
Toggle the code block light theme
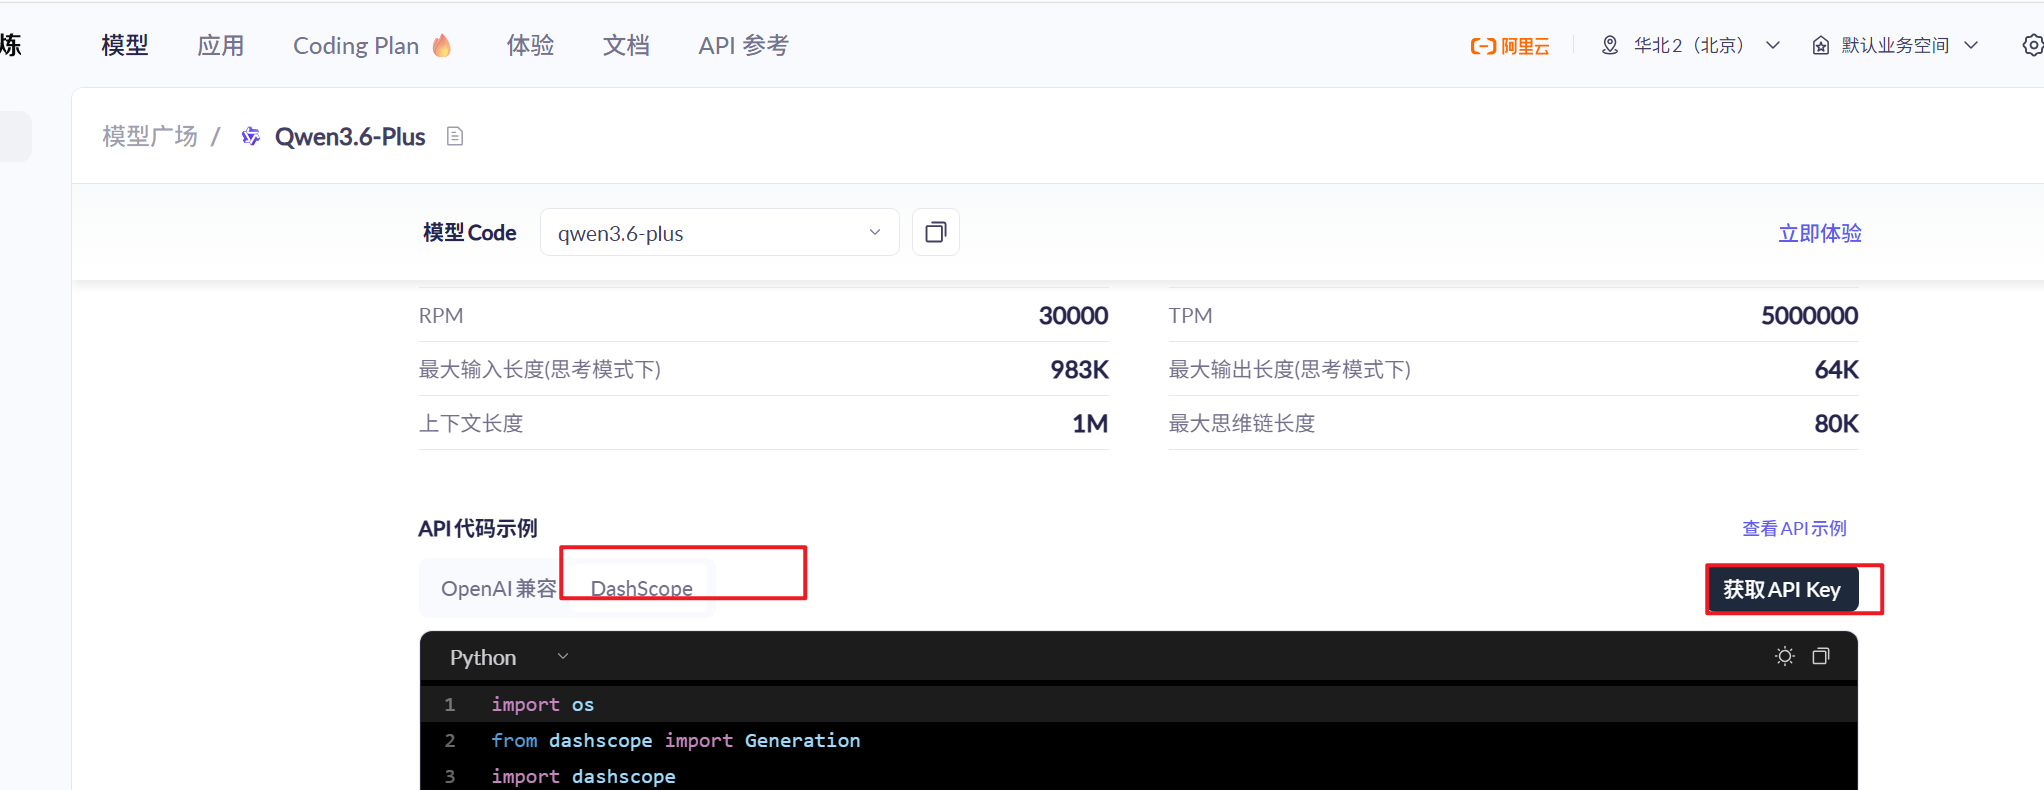(1784, 657)
